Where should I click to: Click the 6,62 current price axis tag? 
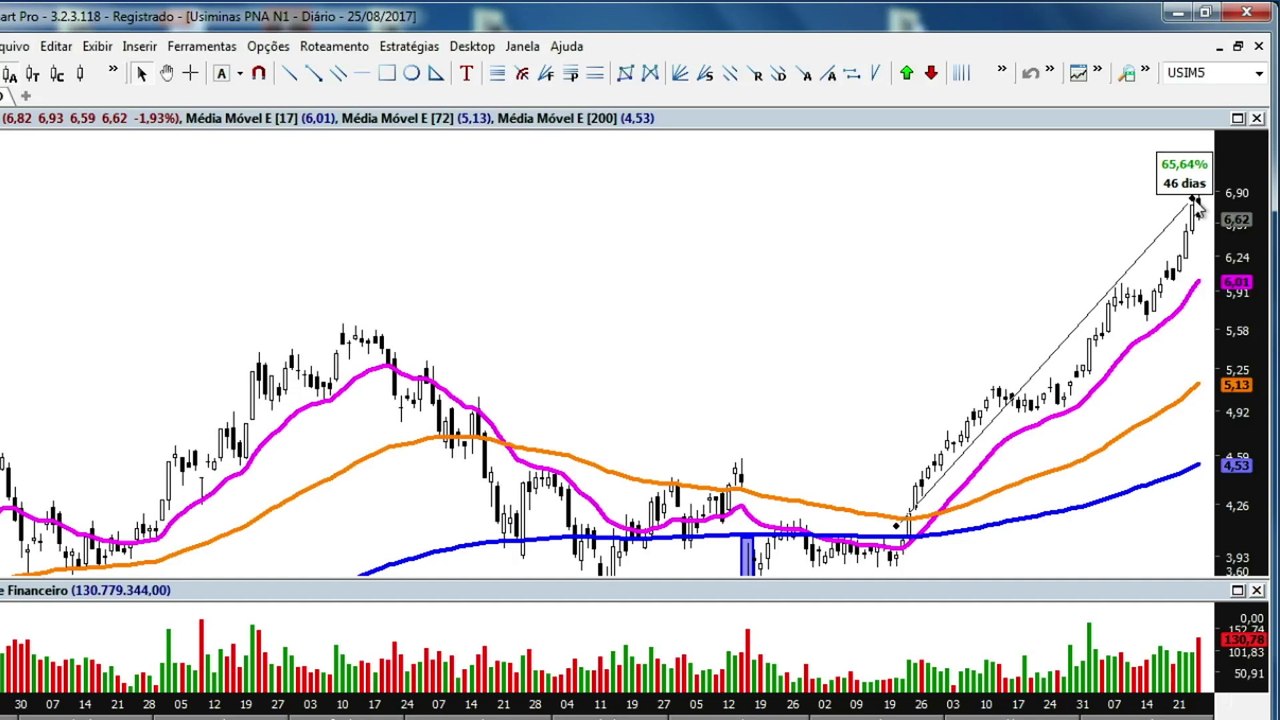[1237, 219]
